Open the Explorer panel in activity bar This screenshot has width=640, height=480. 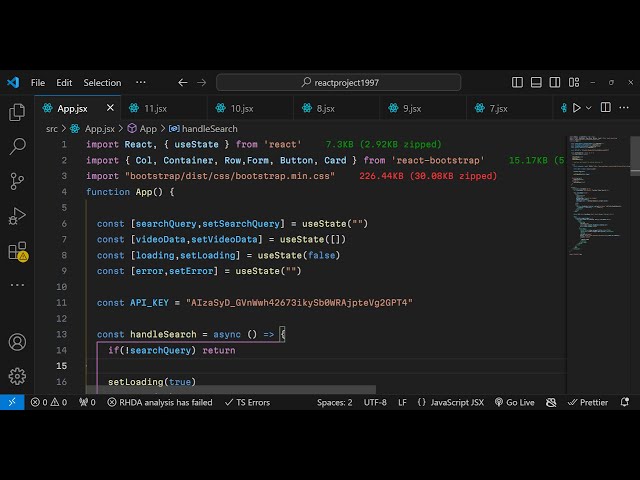(x=17, y=113)
